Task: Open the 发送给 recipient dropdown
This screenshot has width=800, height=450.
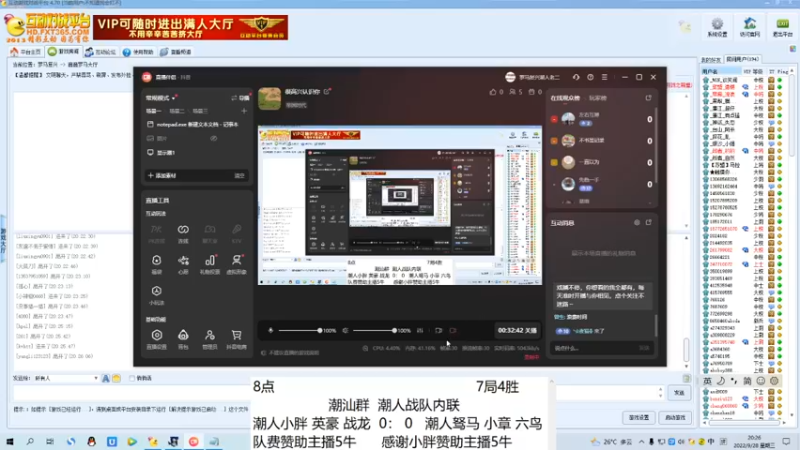Action: coord(66,378)
